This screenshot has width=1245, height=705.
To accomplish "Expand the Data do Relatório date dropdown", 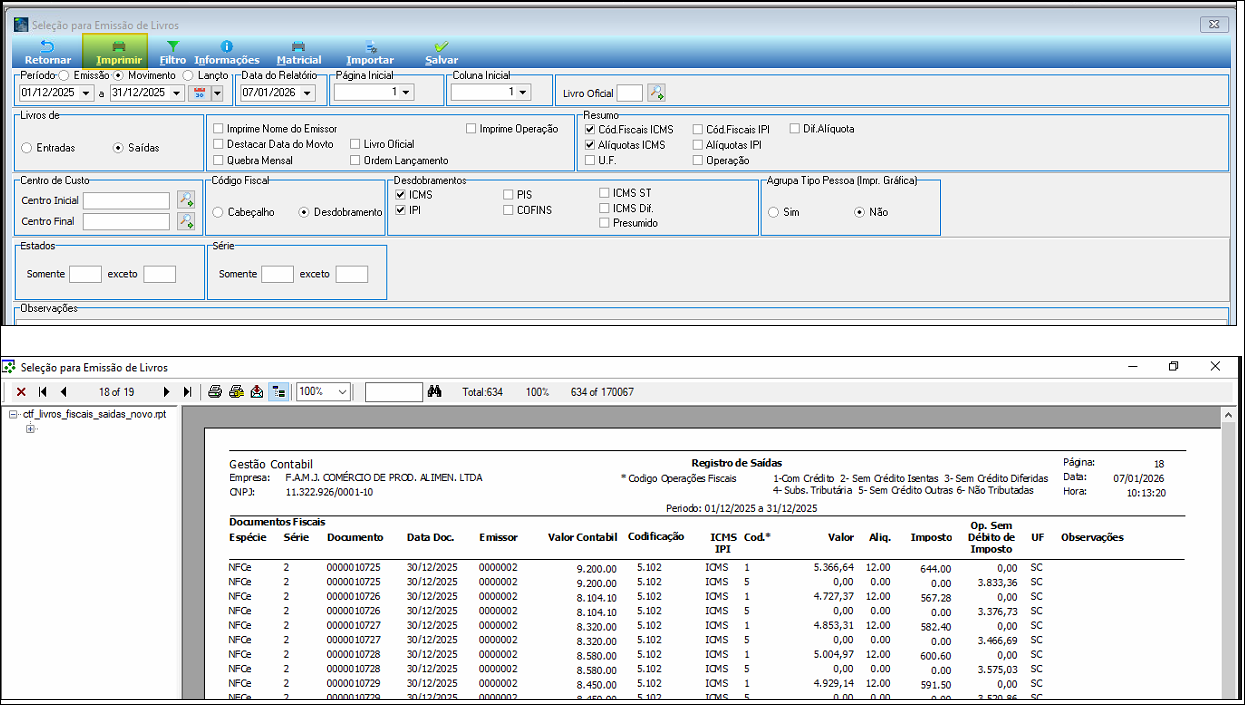I will 306,93.
